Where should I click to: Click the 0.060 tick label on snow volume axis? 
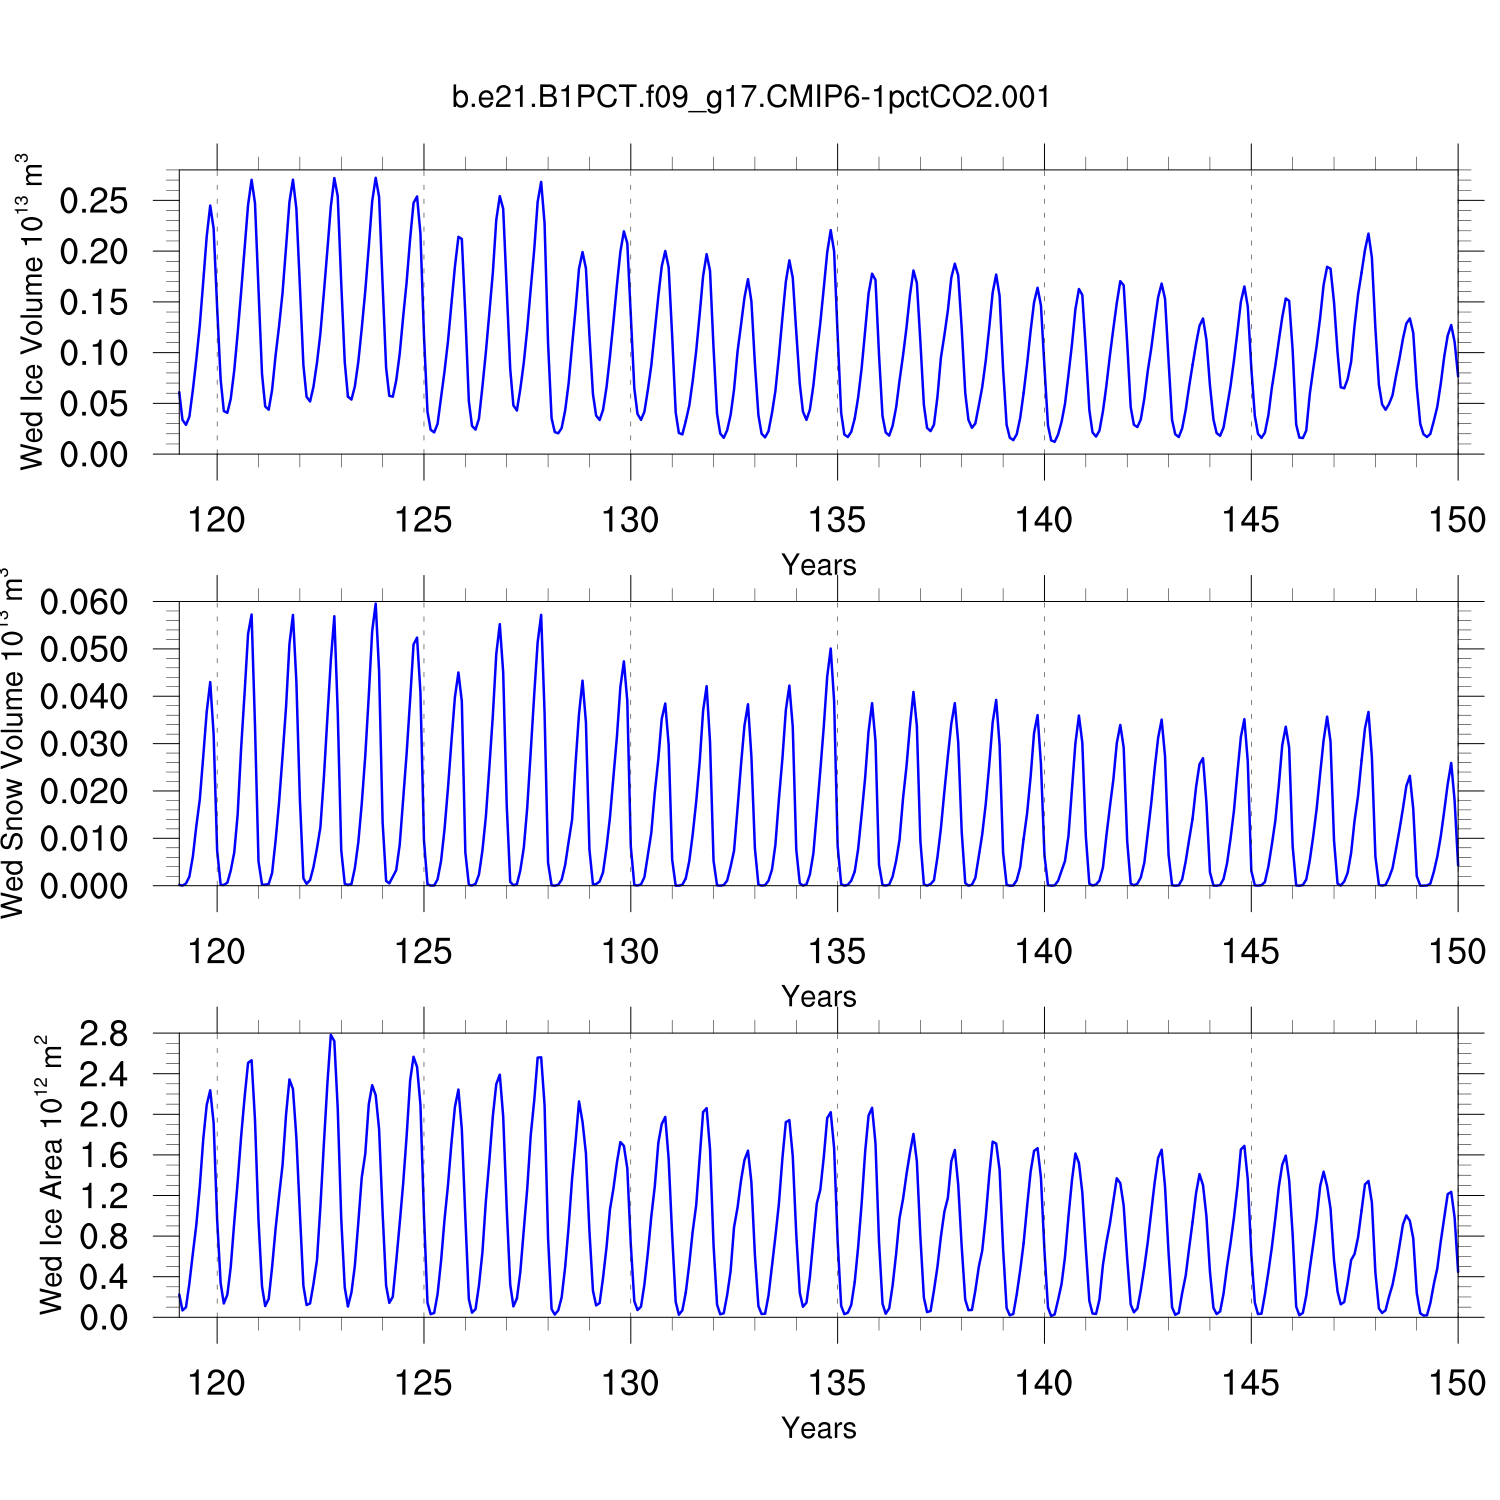tap(84, 602)
